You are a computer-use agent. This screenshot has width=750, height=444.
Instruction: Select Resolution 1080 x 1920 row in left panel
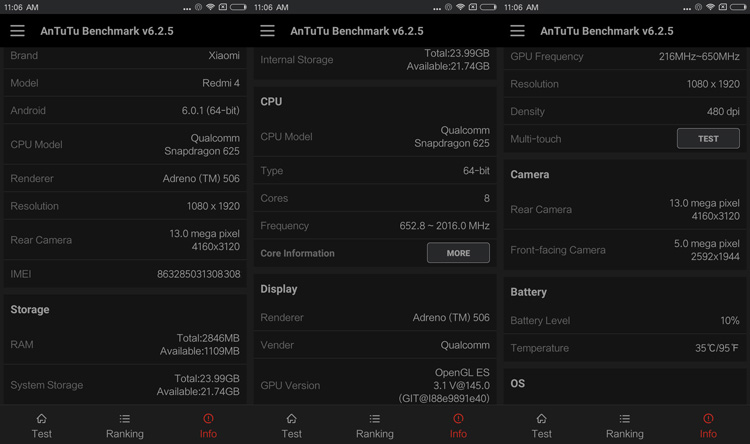click(x=125, y=206)
